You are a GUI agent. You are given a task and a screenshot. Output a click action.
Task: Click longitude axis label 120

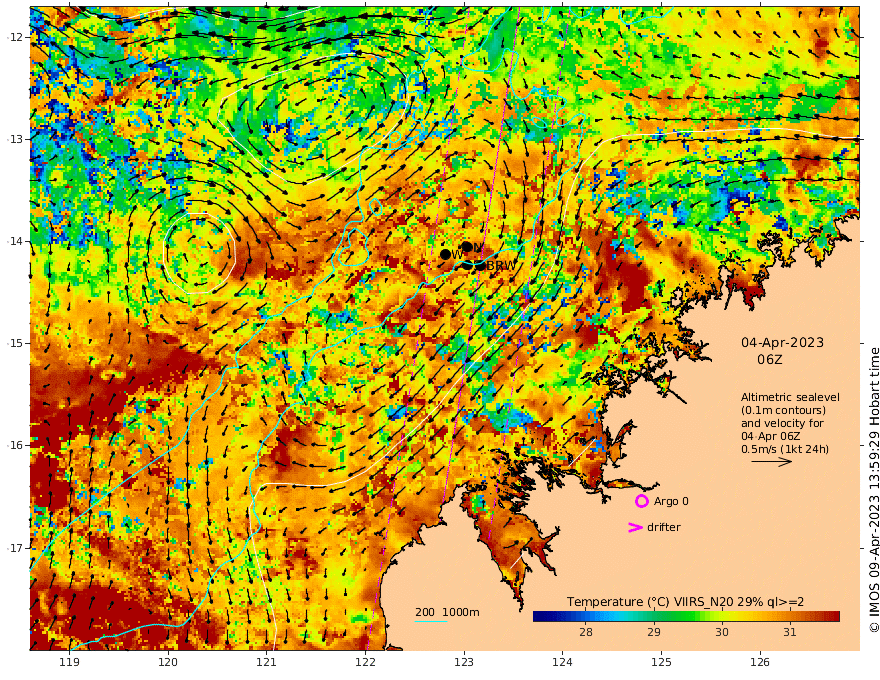[168, 663]
